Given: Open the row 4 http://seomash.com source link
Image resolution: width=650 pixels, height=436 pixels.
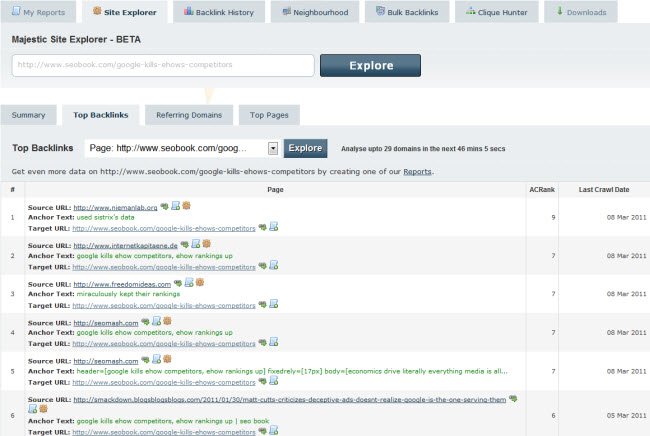Looking at the screenshot, I should pos(106,323).
